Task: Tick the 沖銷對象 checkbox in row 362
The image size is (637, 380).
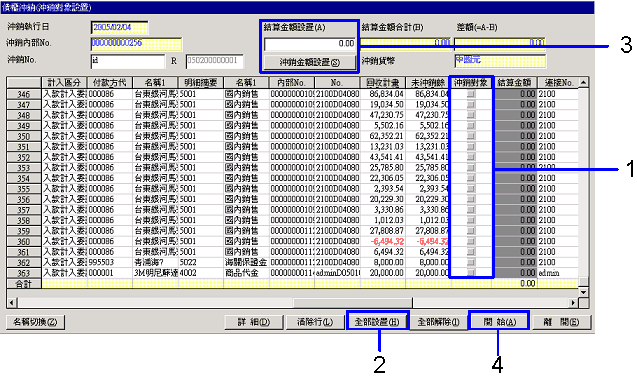Action: click(471, 262)
